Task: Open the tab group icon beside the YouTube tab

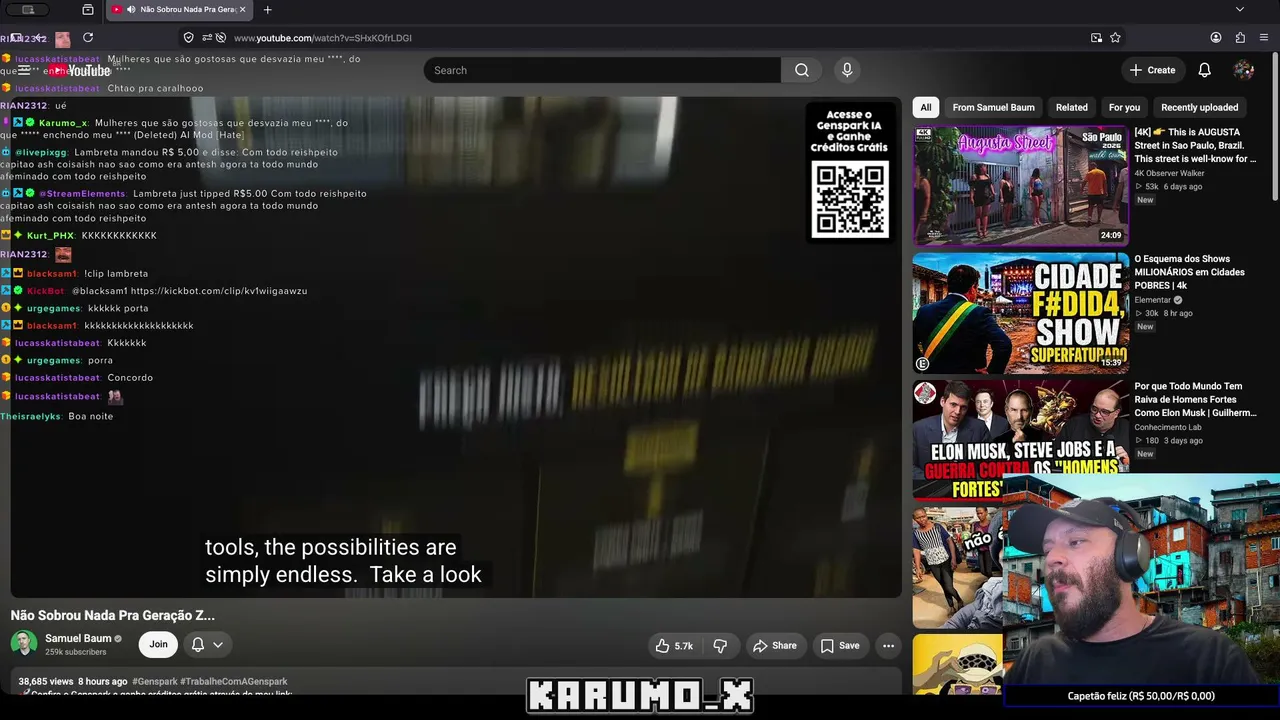Action: 88,10
